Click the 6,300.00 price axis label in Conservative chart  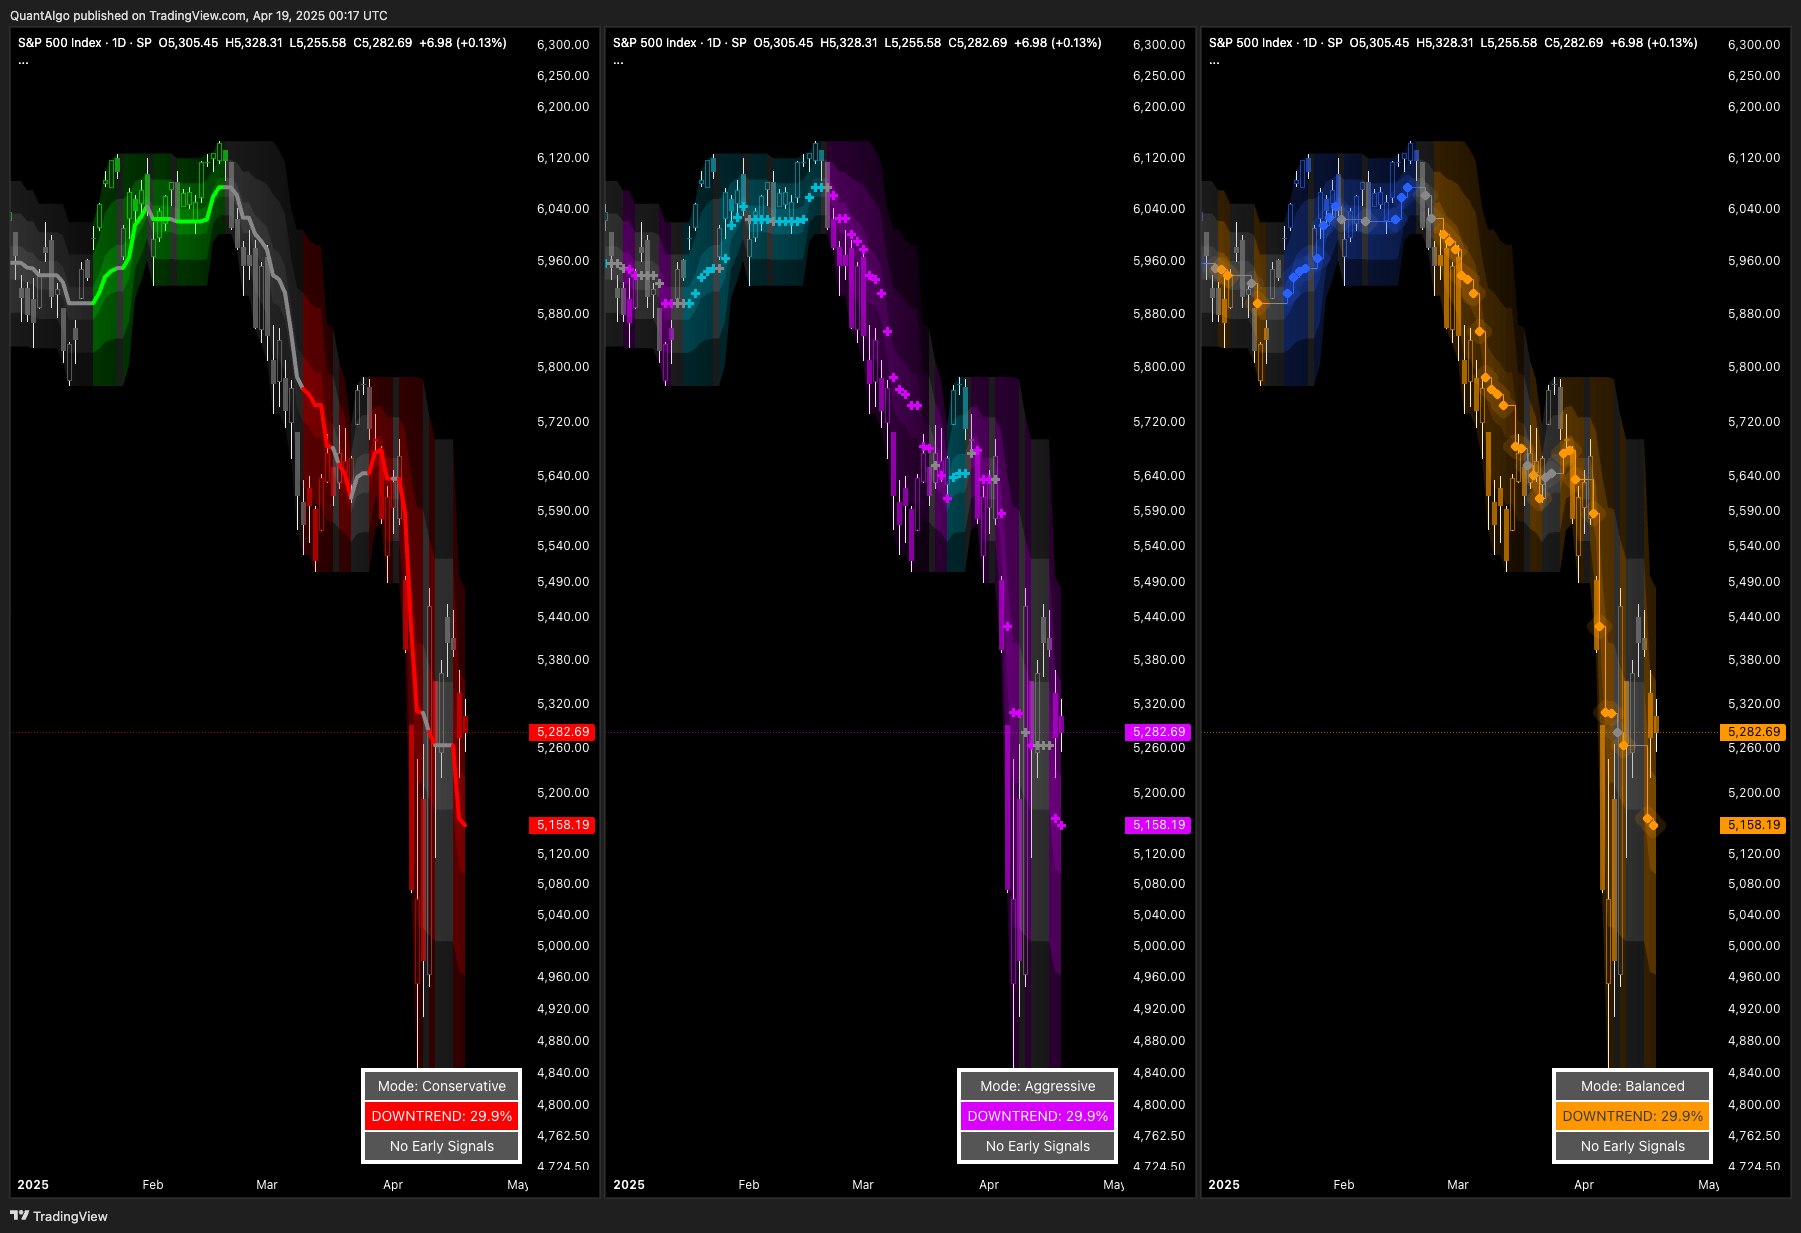coord(563,45)
